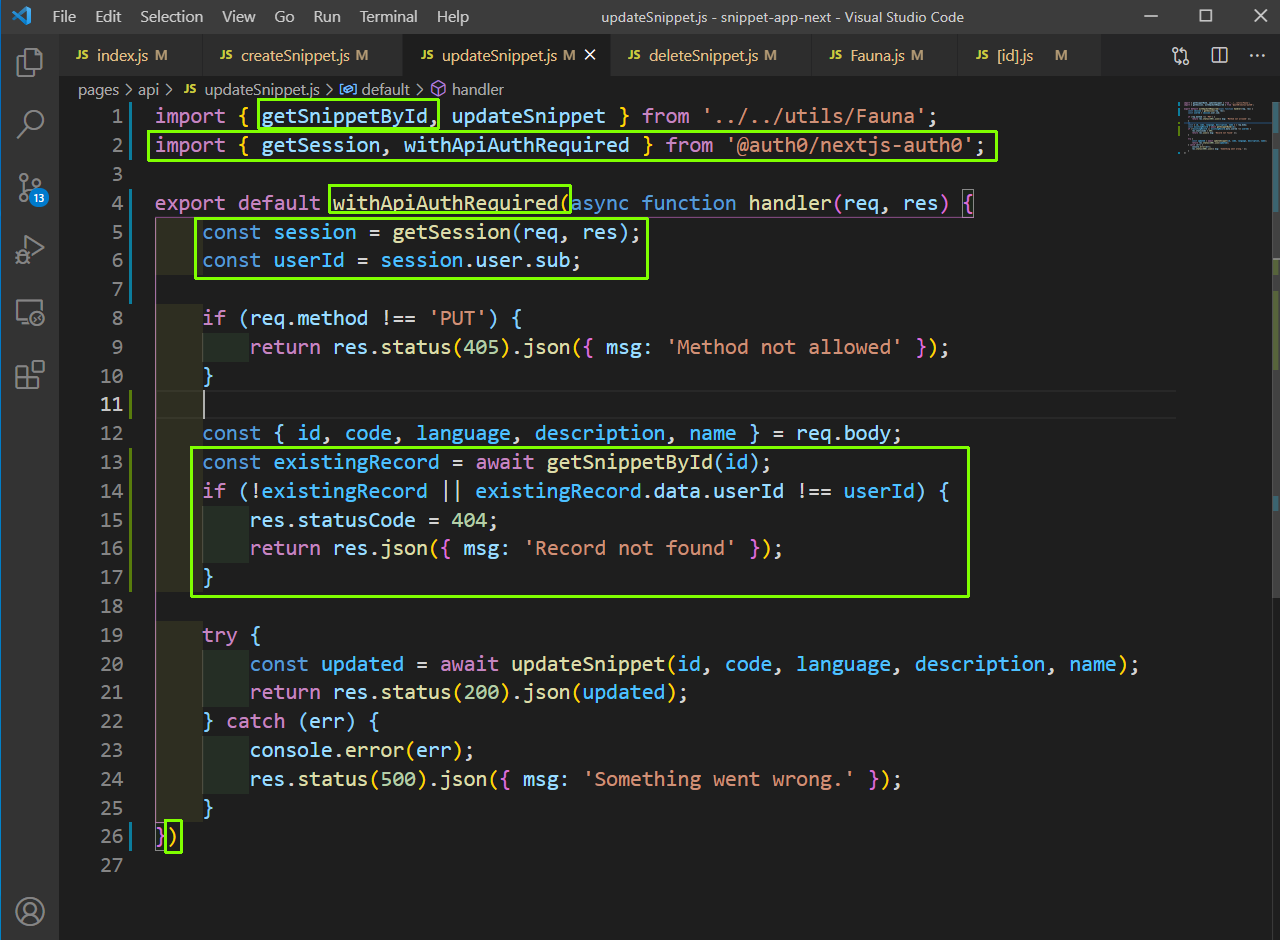Image resolution: width=1280 pixels, height=940 pixels.
Task: Click the '@auth0/nextjs-auth0' string
Action: pos(849,145)
